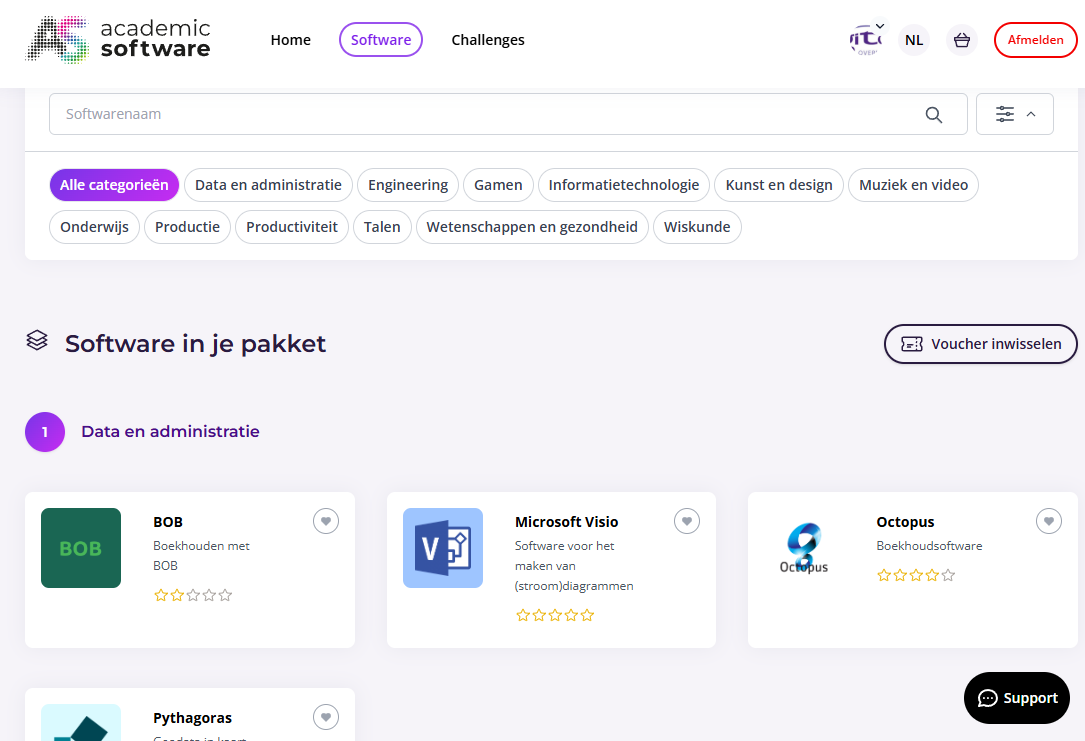1085x741 pixels.
Task: Open the Octopus software title
Action: (905, 522)
